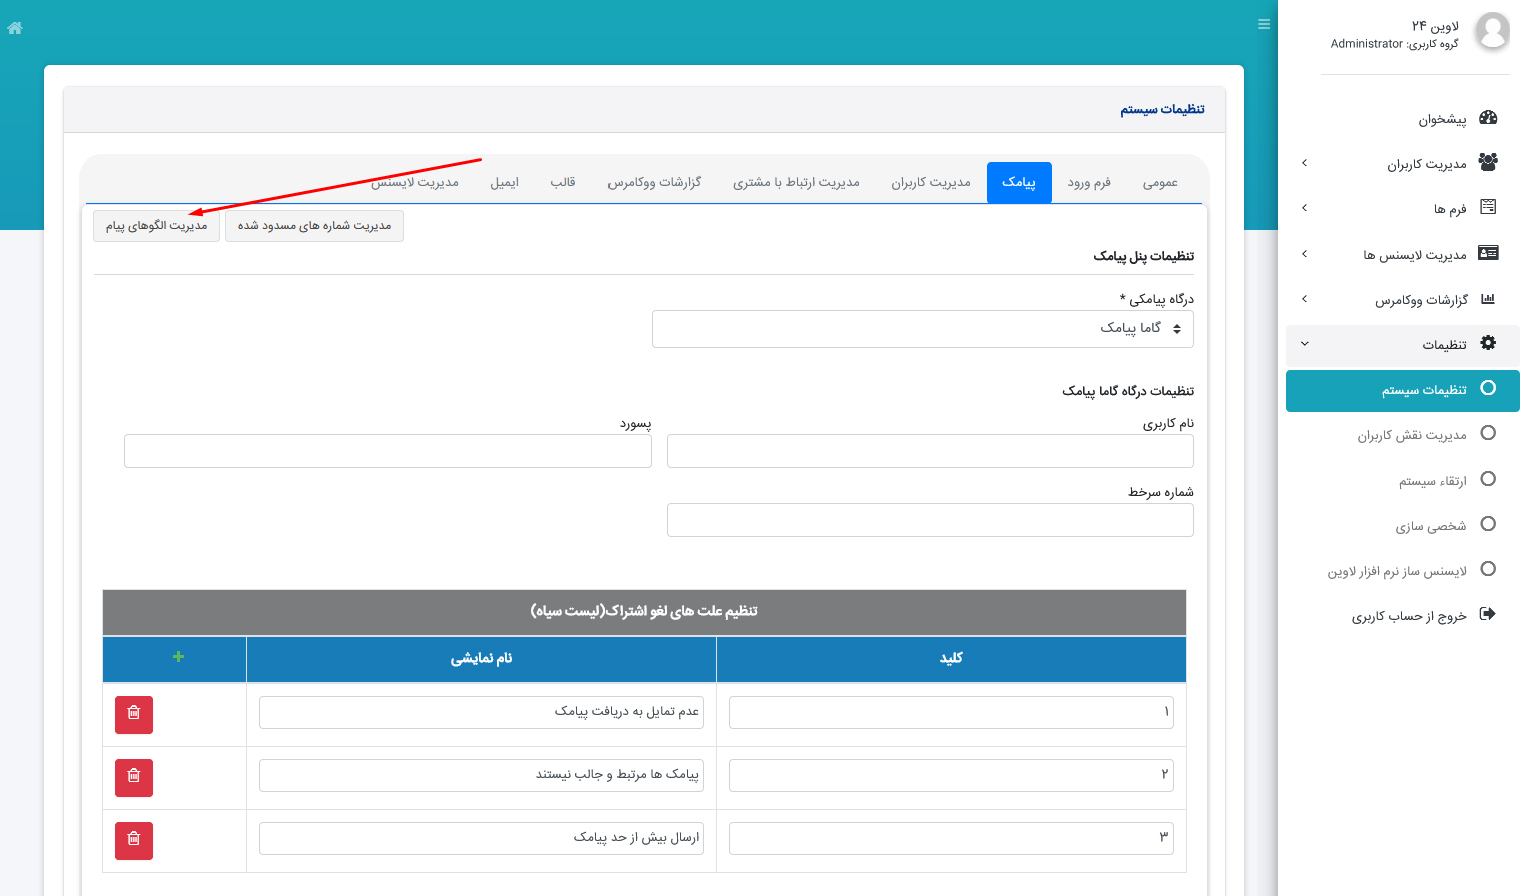Click the home icon in the teal top bar
Image resolution: width=1528 pixels, height=896 pixels.
pyautogui.click(x=14, y=27)
